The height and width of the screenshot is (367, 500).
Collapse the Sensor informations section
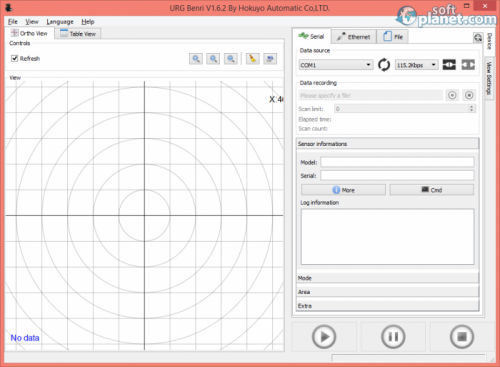point(387,144)
